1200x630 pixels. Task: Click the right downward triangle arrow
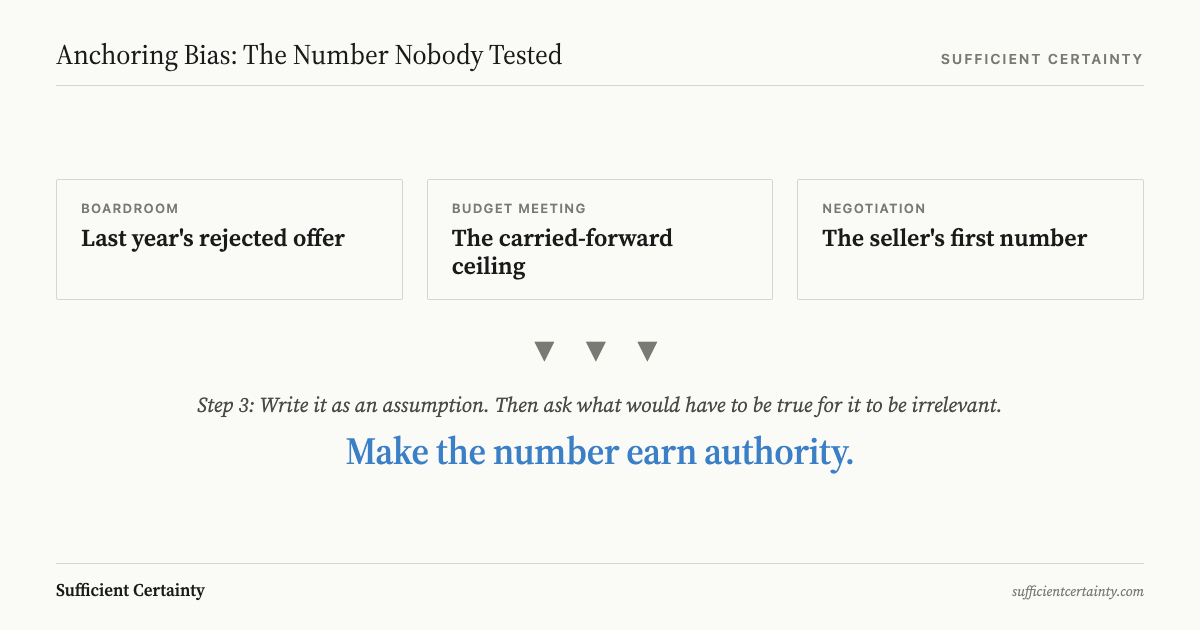(x=648, y=351)
